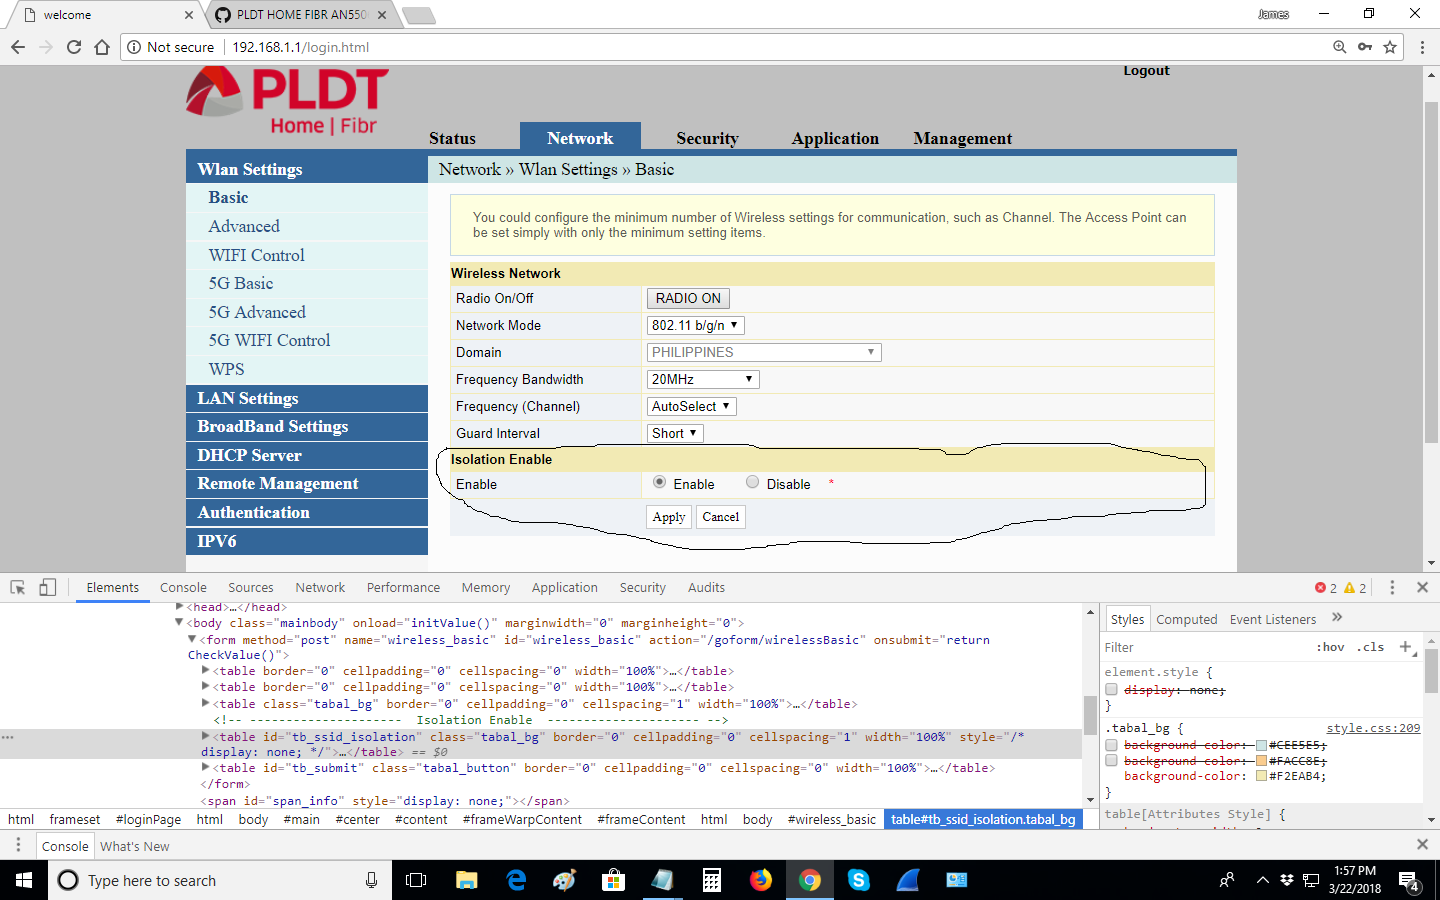Bookmark page with star icon
1440x900 pixels.
(1390, 47)
